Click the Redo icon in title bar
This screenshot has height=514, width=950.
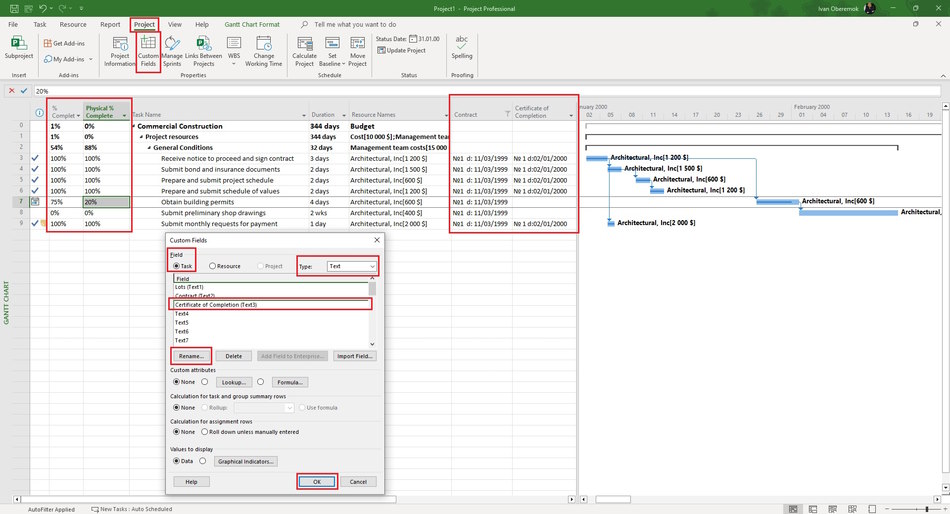62,8
